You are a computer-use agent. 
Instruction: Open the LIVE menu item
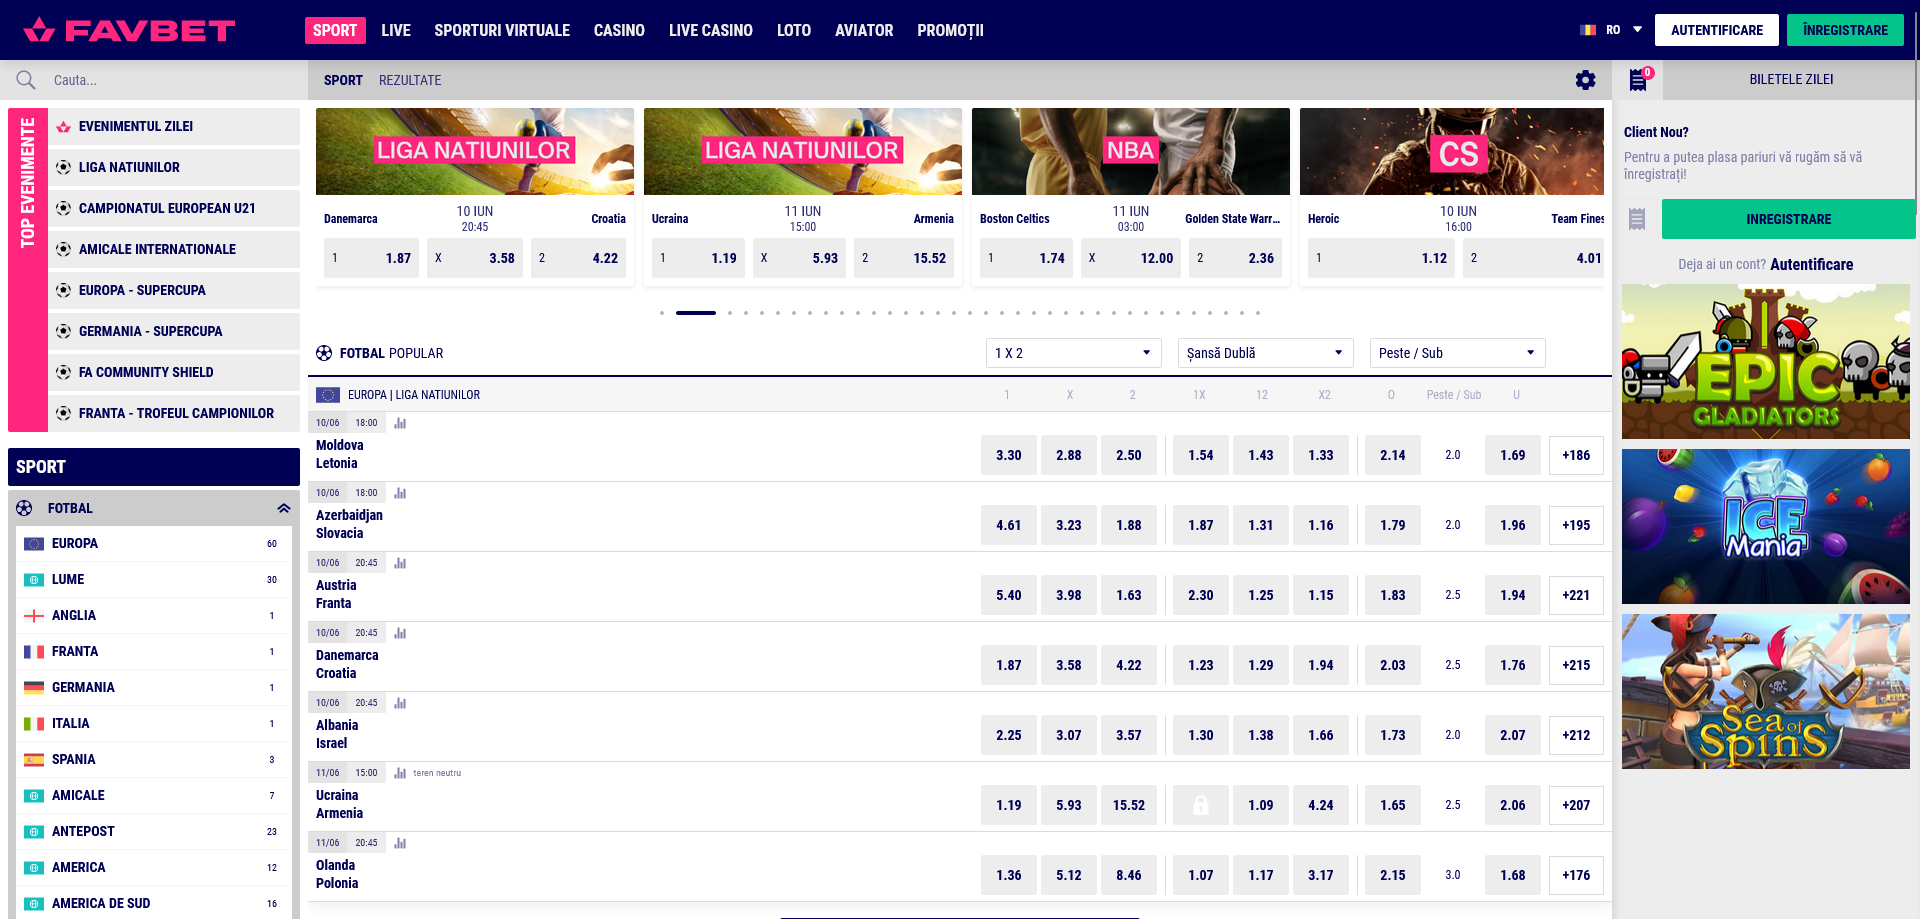click(x=396, y=30)
